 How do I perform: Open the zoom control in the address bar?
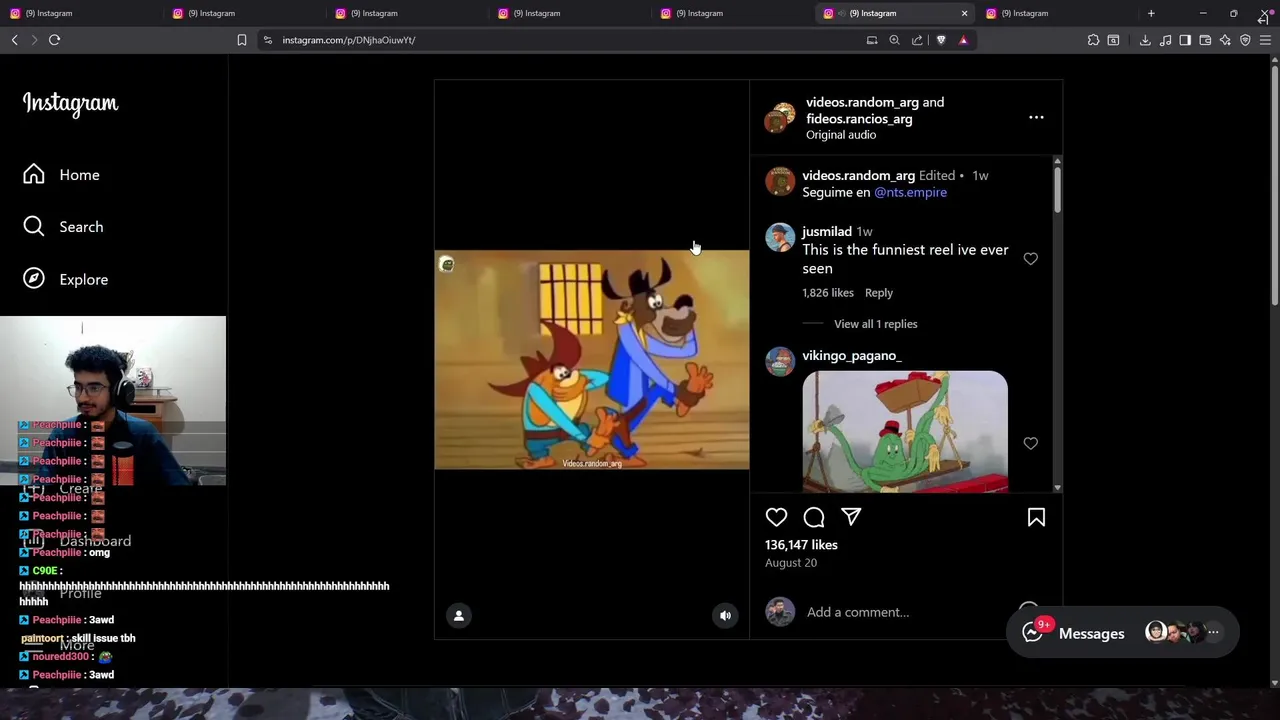pos(894,40)
